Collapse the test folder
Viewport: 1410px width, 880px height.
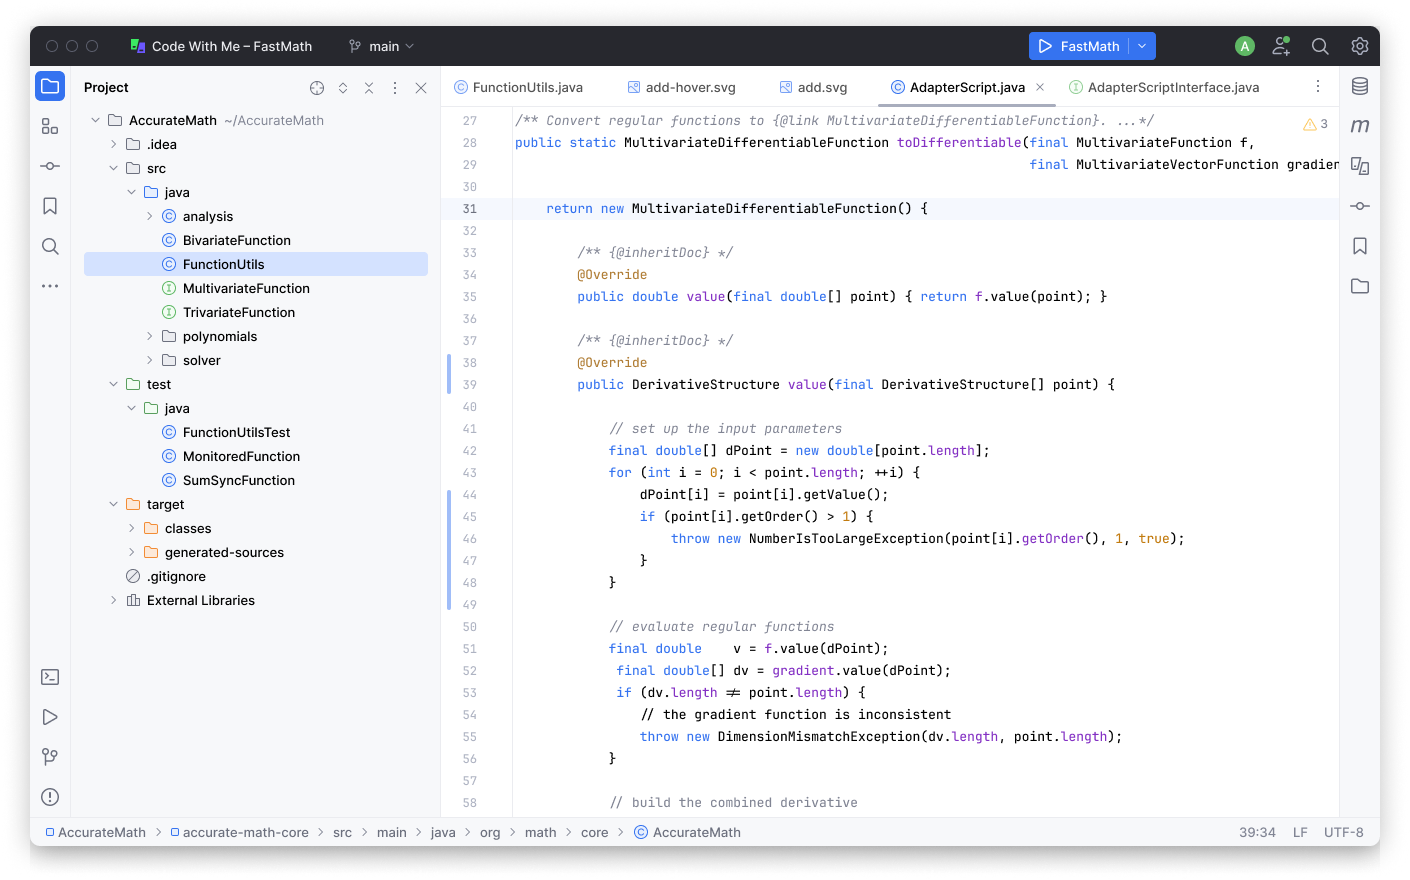[x=114, y=384]
